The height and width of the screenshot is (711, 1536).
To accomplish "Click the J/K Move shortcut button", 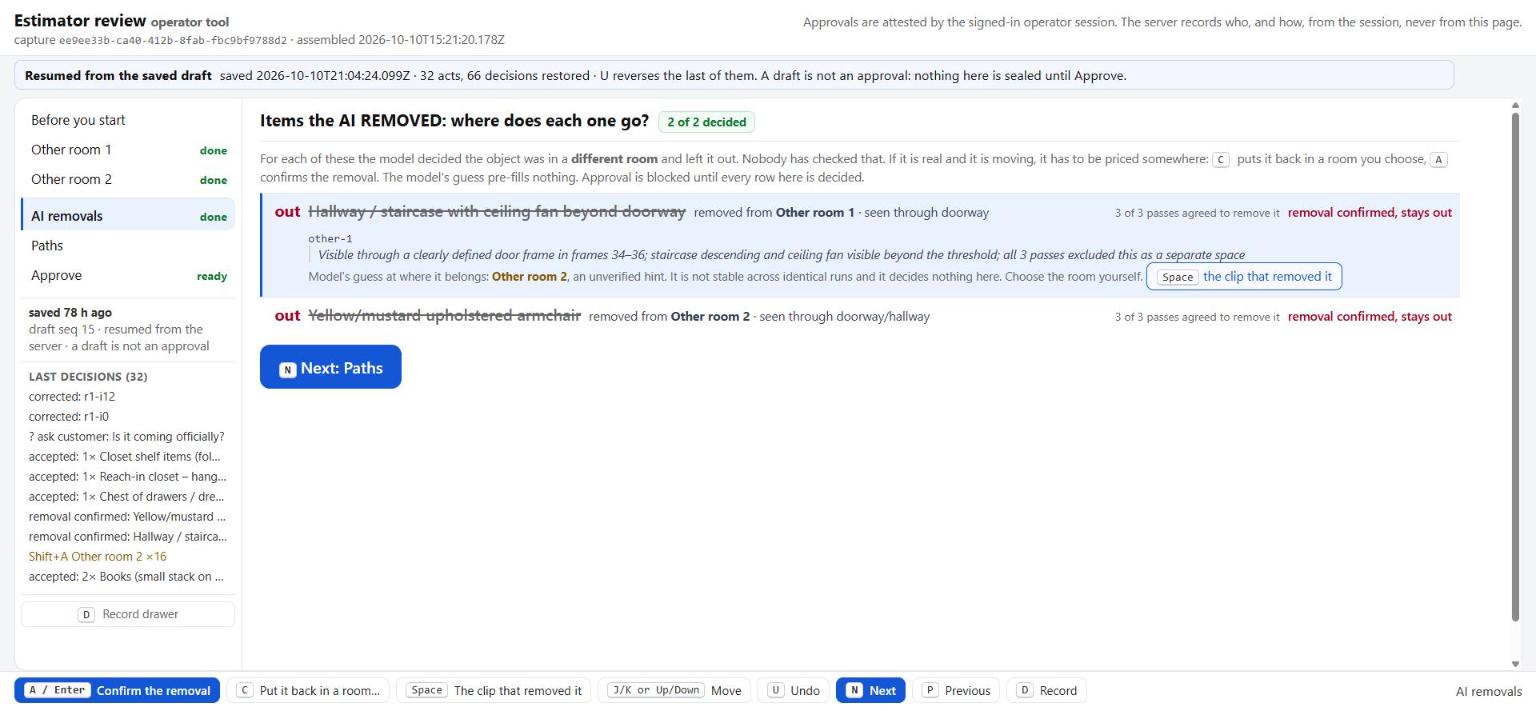I will (674, 690).
